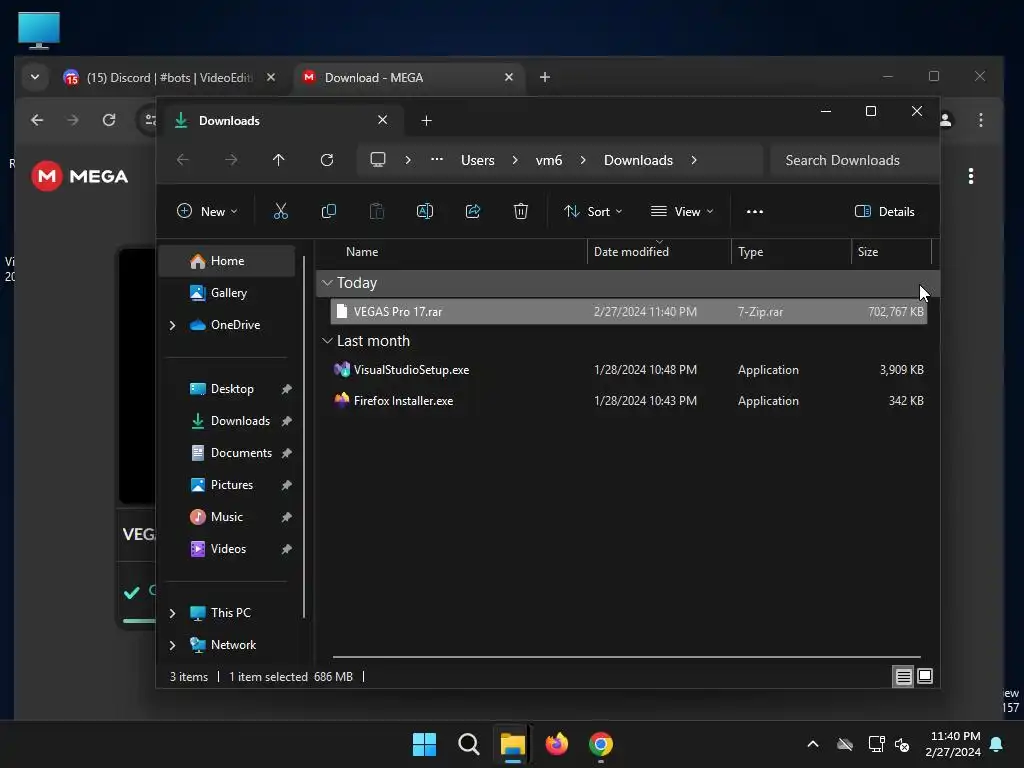Close the Downloads Explorer tab

pos(383,120)
